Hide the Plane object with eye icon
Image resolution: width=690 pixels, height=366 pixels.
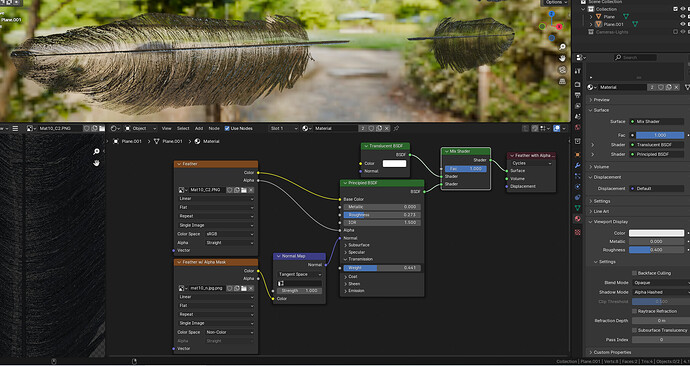coord(683,17)
